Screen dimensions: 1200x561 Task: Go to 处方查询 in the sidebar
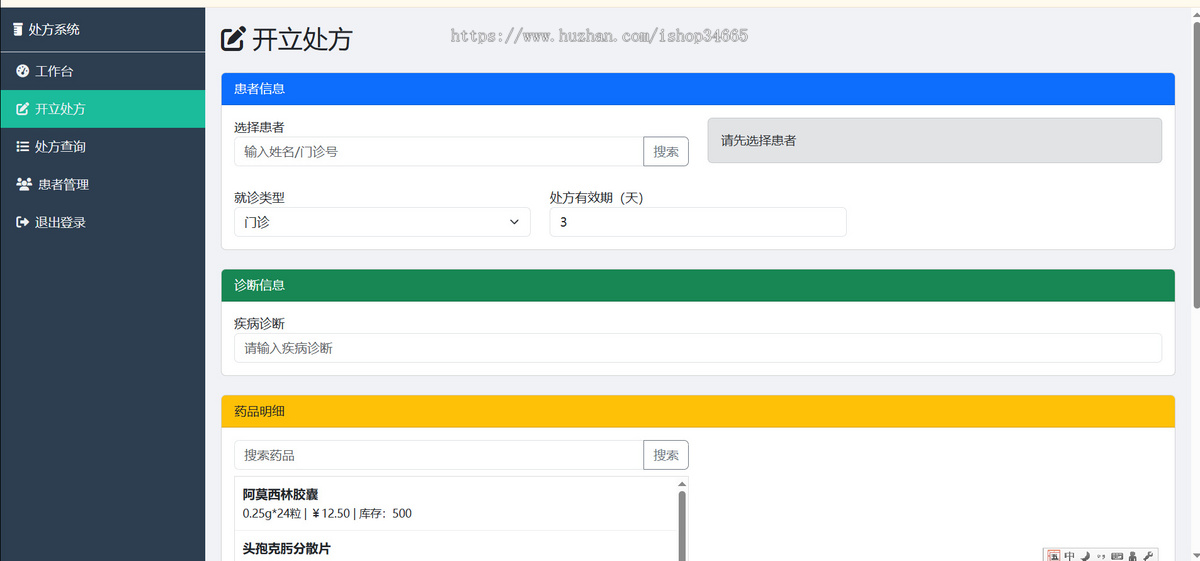[x=102, y=147]
